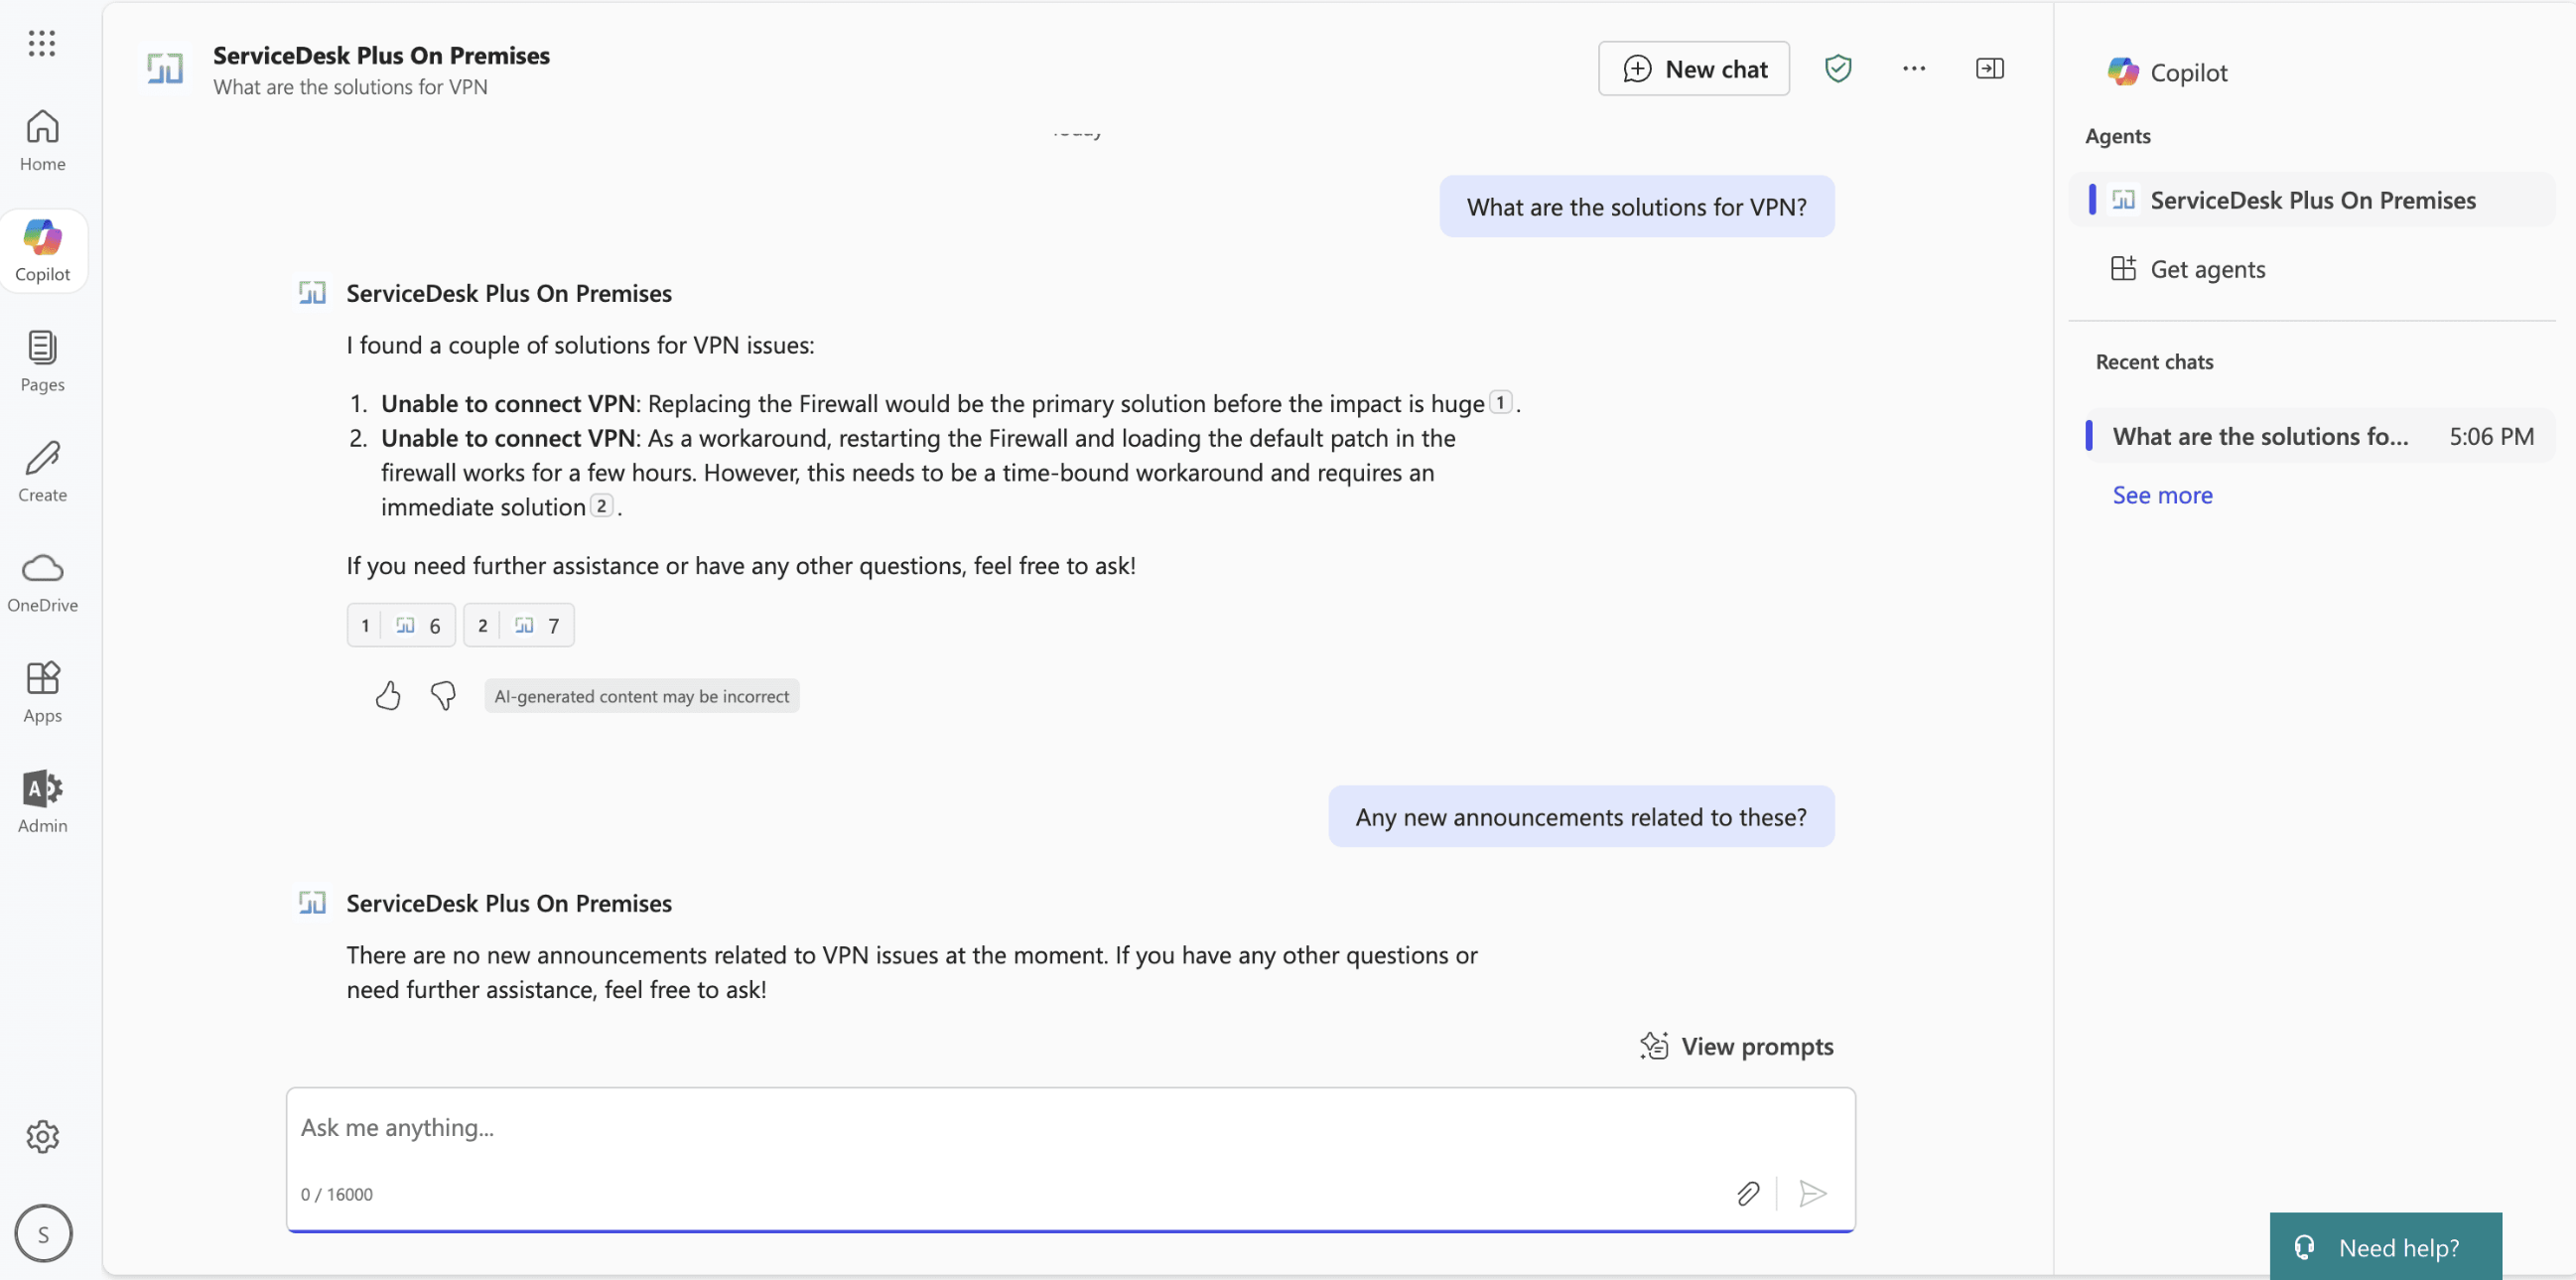This screenshot has width=2576, height=1280.
Task: Open the app launcher grid icon
Action: coord(42,43)
